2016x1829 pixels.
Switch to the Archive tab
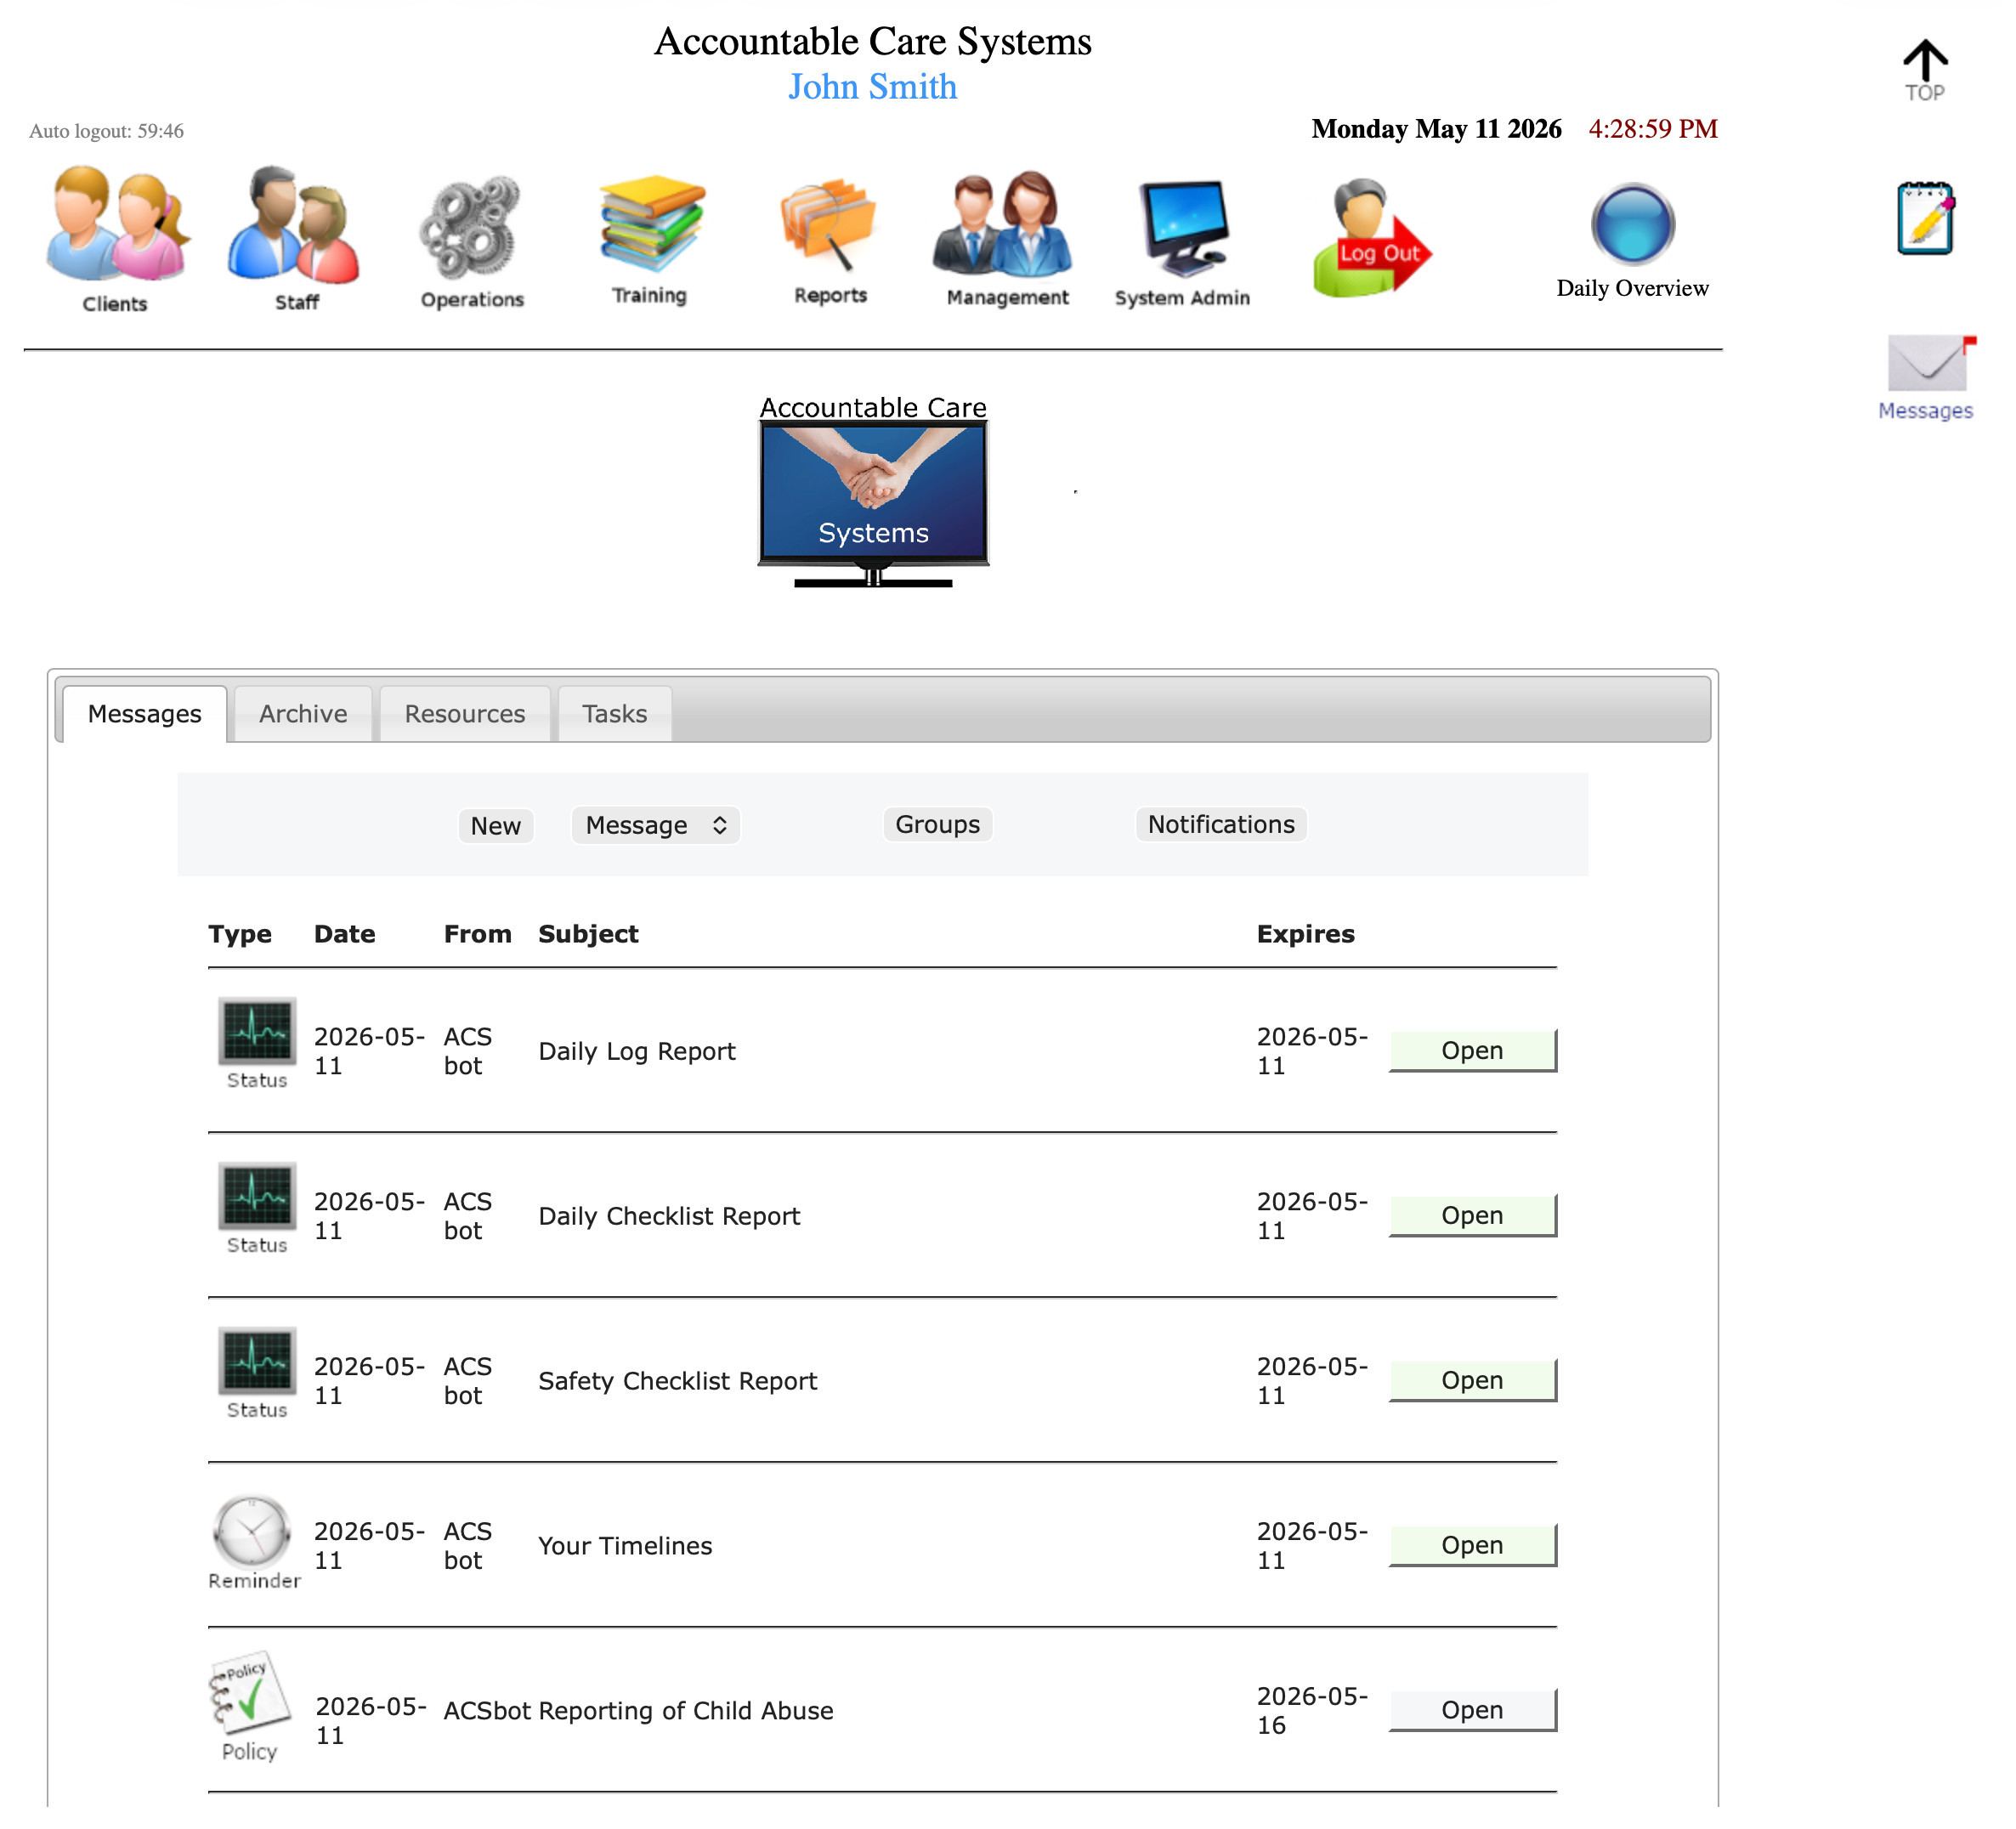pos(303,714)
